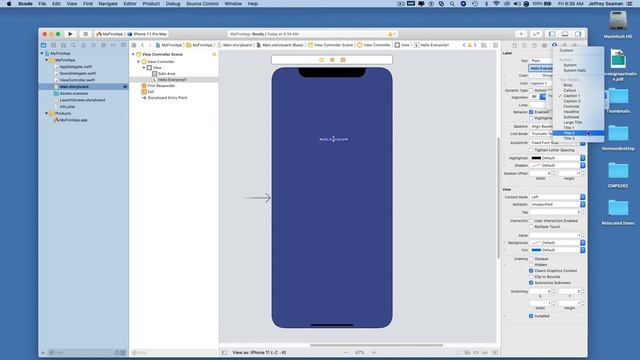Image resolution: width=640 pixels, height=360 pixels.
Task: Click the Library plus button in toolbar
Action: [521, 34]
